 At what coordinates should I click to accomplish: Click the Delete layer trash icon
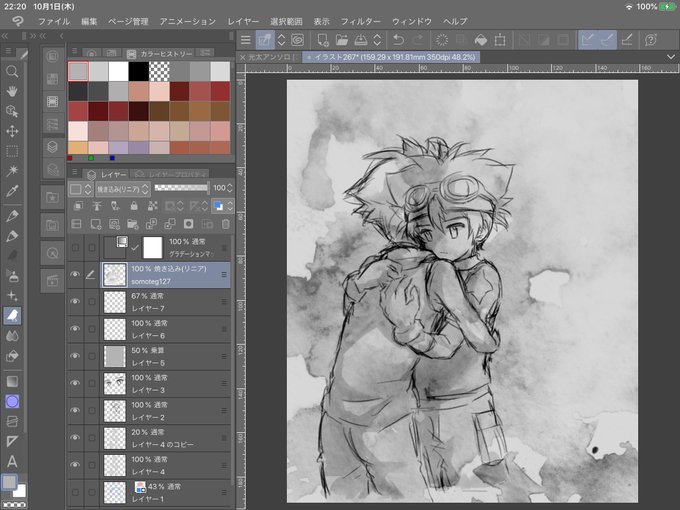point(226,224)
